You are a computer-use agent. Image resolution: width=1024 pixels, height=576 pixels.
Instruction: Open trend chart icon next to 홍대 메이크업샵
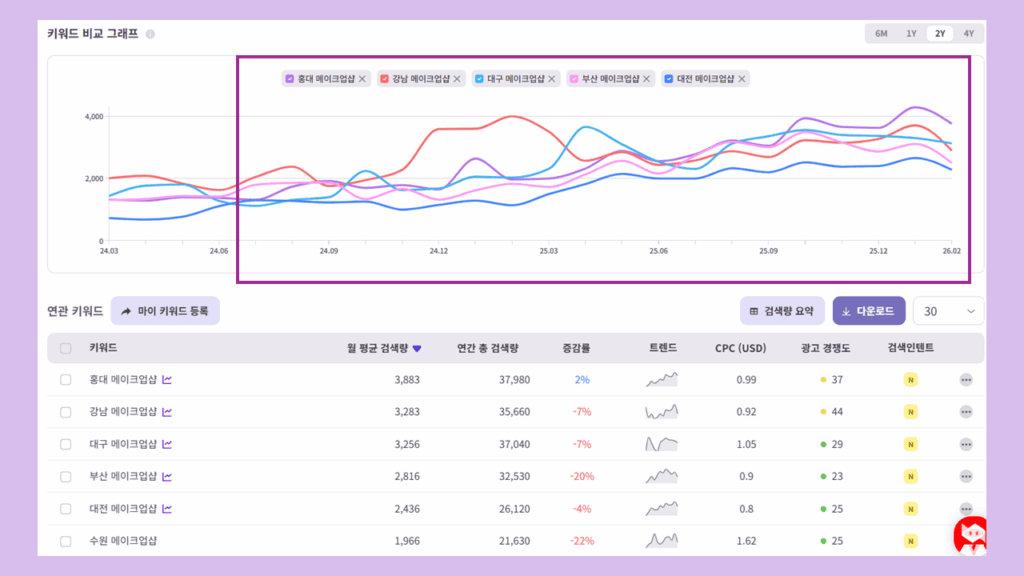167,380
